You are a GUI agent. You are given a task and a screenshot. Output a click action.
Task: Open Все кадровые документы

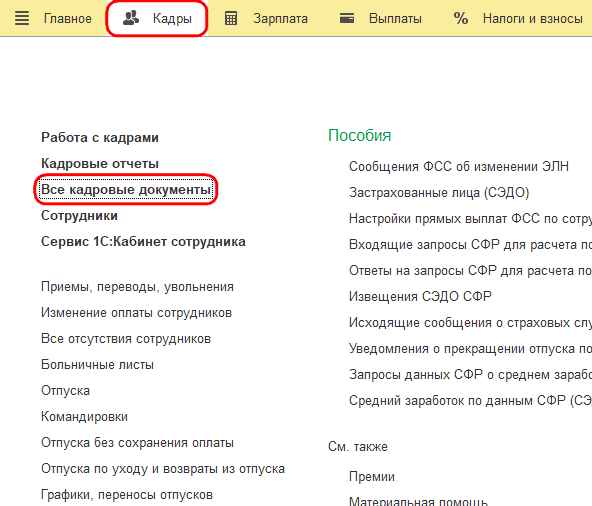coord(126,190)
